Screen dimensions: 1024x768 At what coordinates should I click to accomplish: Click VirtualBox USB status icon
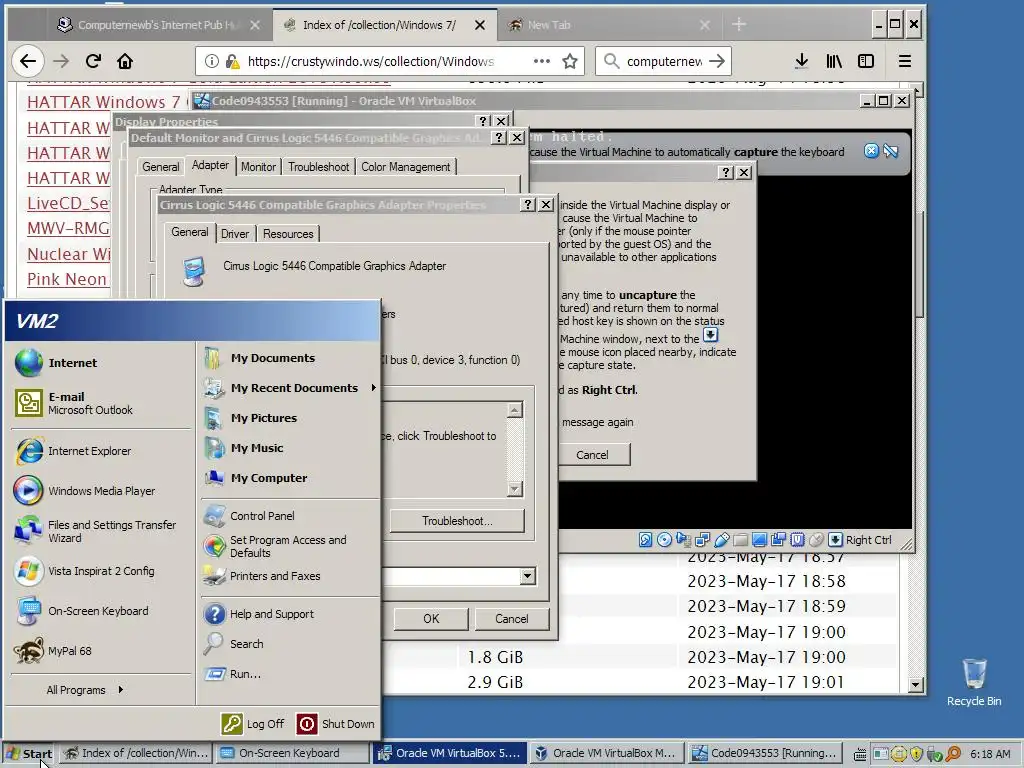coord(722,540)
